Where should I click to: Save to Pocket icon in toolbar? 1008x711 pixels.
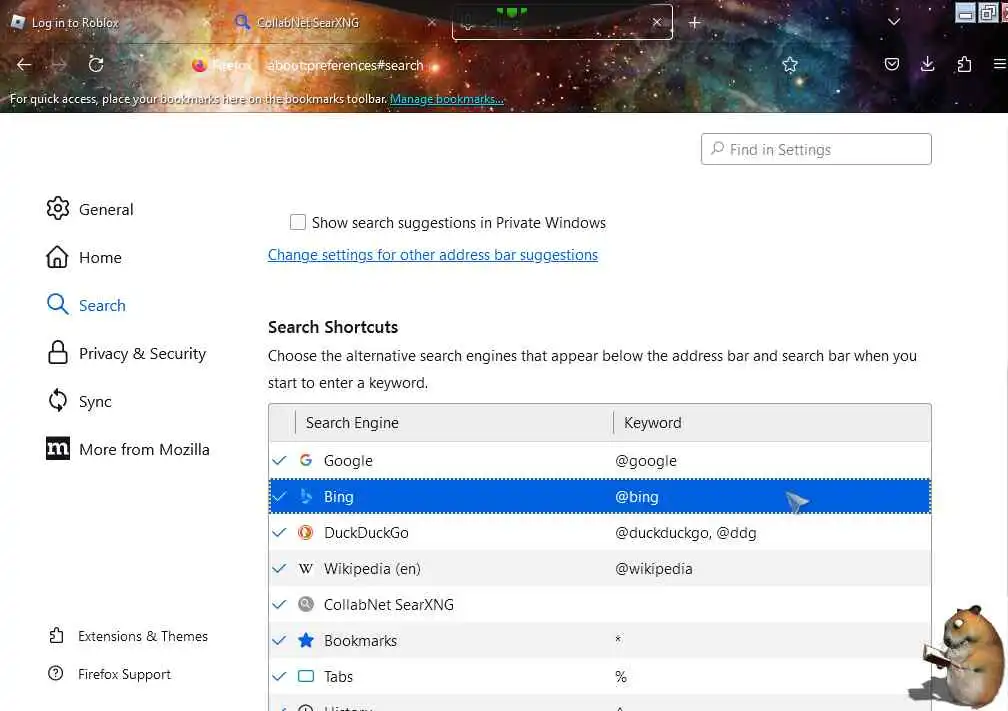892,64
